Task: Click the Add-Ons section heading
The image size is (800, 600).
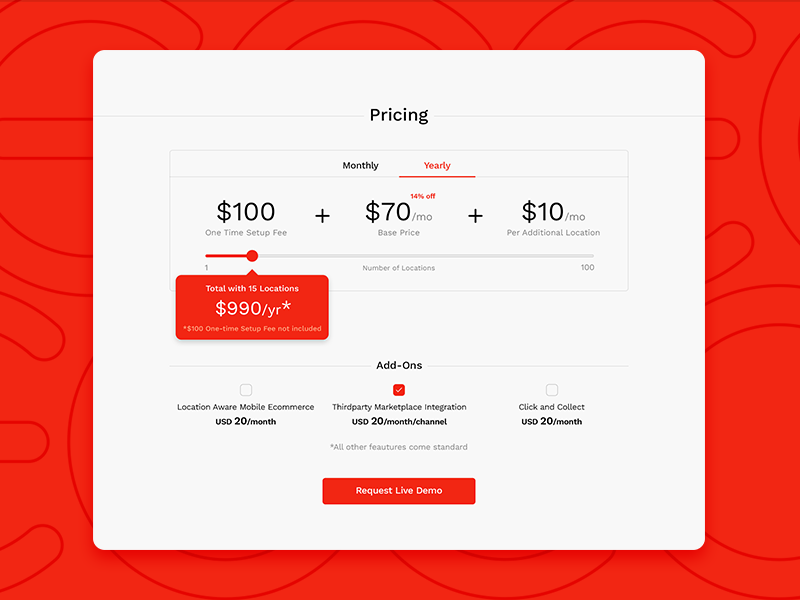Action: point(399,365)
